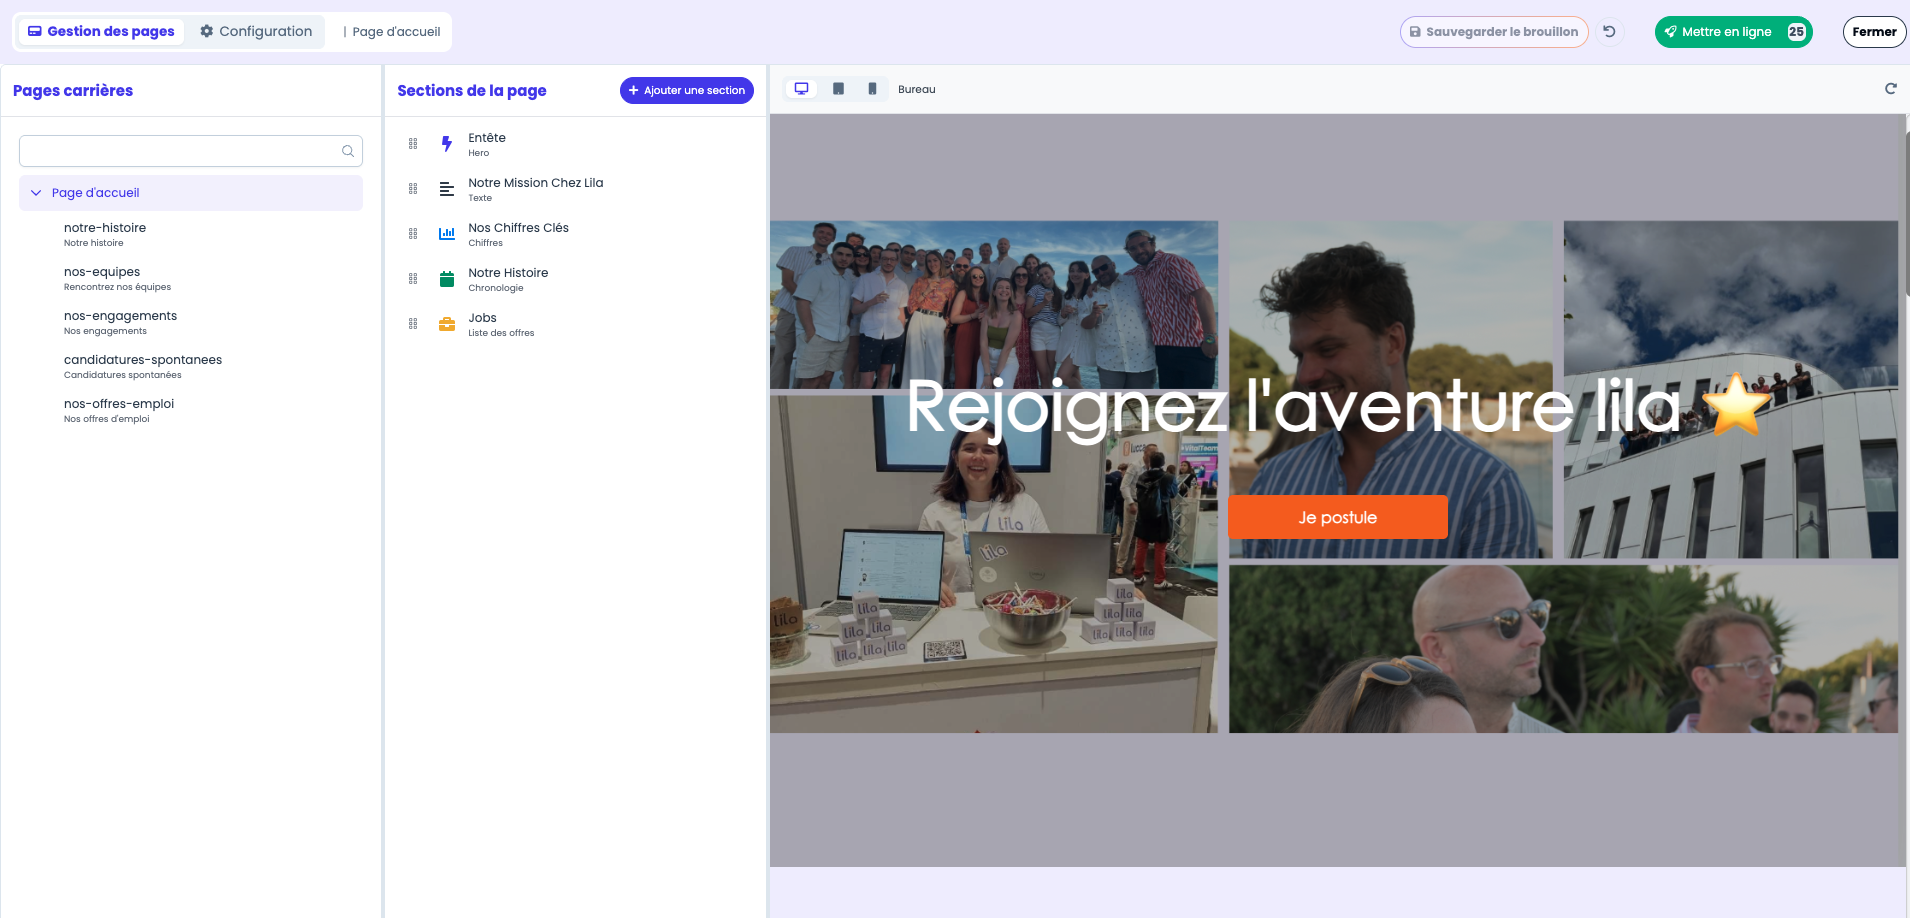Select the desktop preview icon

tap(801, 89)
